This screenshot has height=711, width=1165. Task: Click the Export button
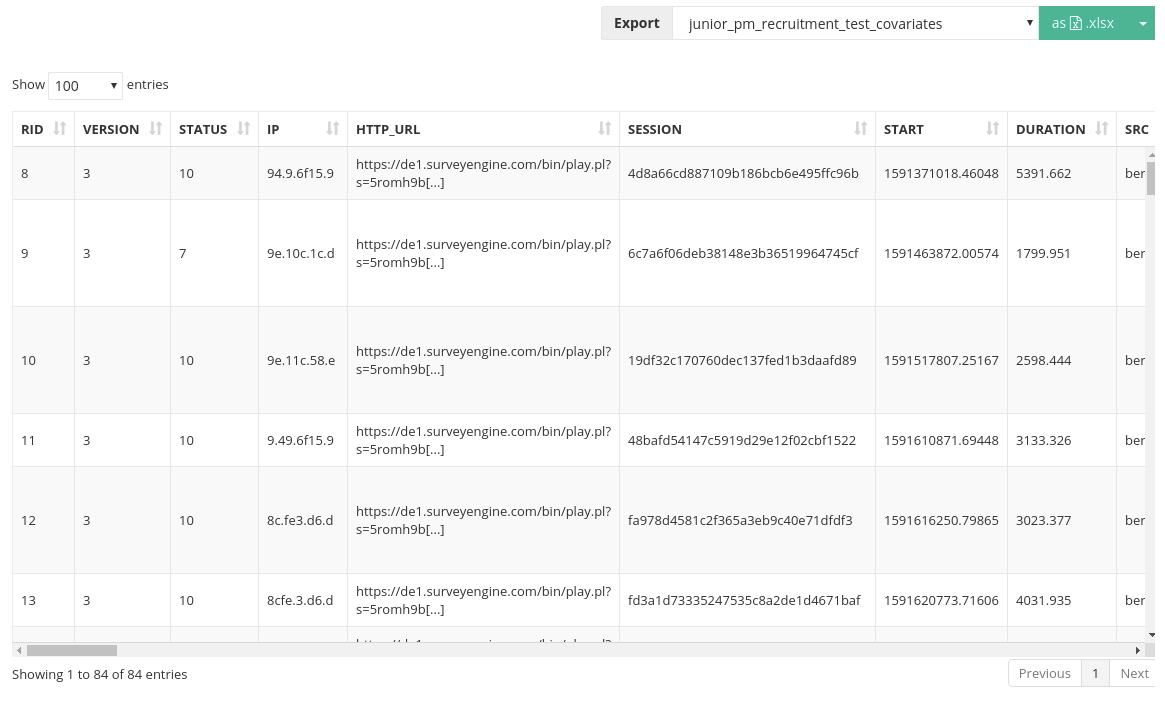pyautogui.click(x=636, y=22)
